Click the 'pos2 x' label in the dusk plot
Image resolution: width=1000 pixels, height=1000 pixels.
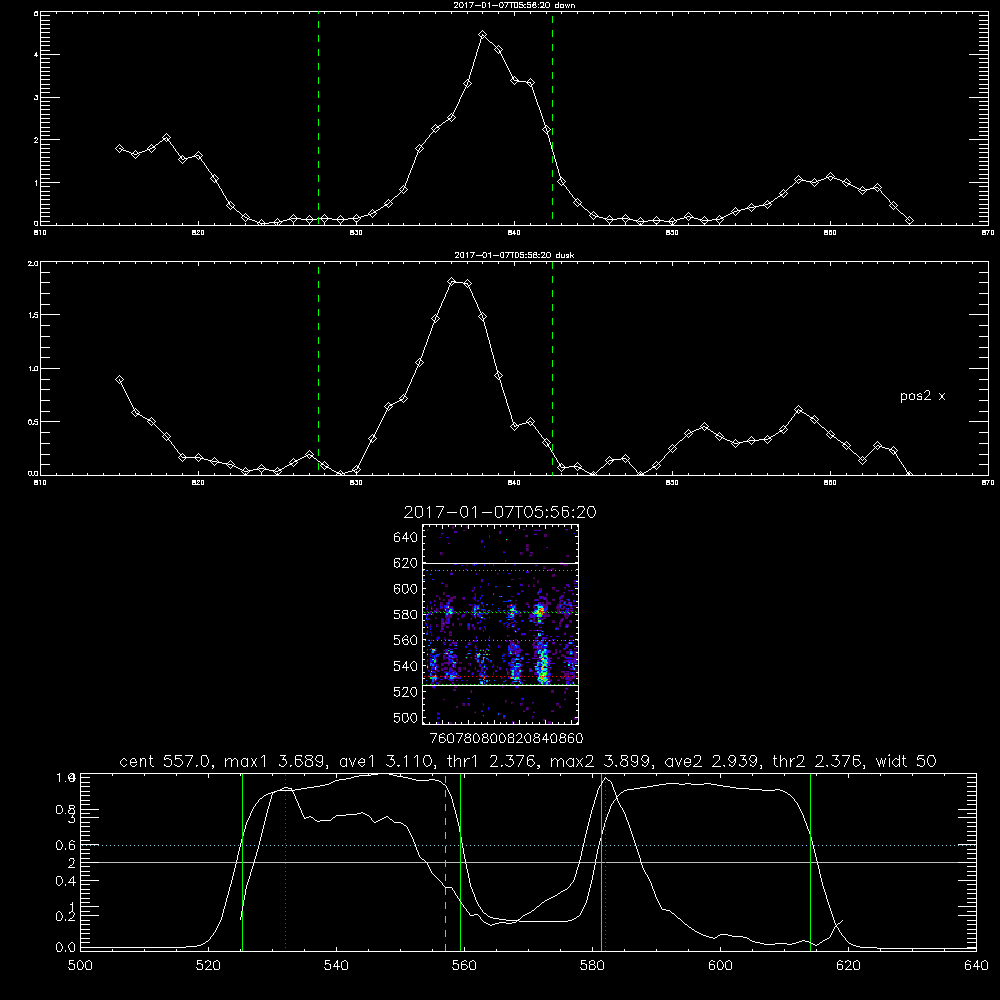[x=922, y=396]
